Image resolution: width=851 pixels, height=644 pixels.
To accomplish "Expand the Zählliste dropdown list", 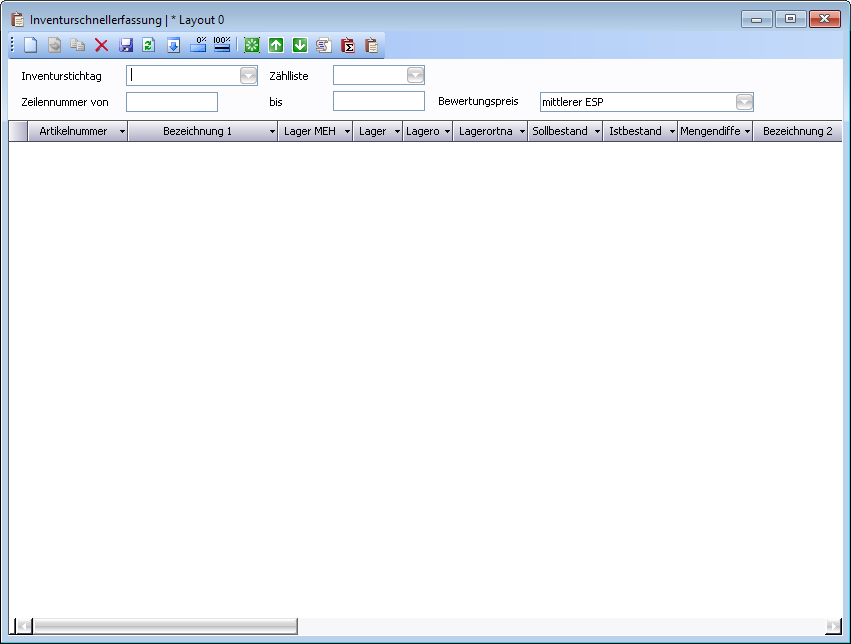I will tap(415, 76).
